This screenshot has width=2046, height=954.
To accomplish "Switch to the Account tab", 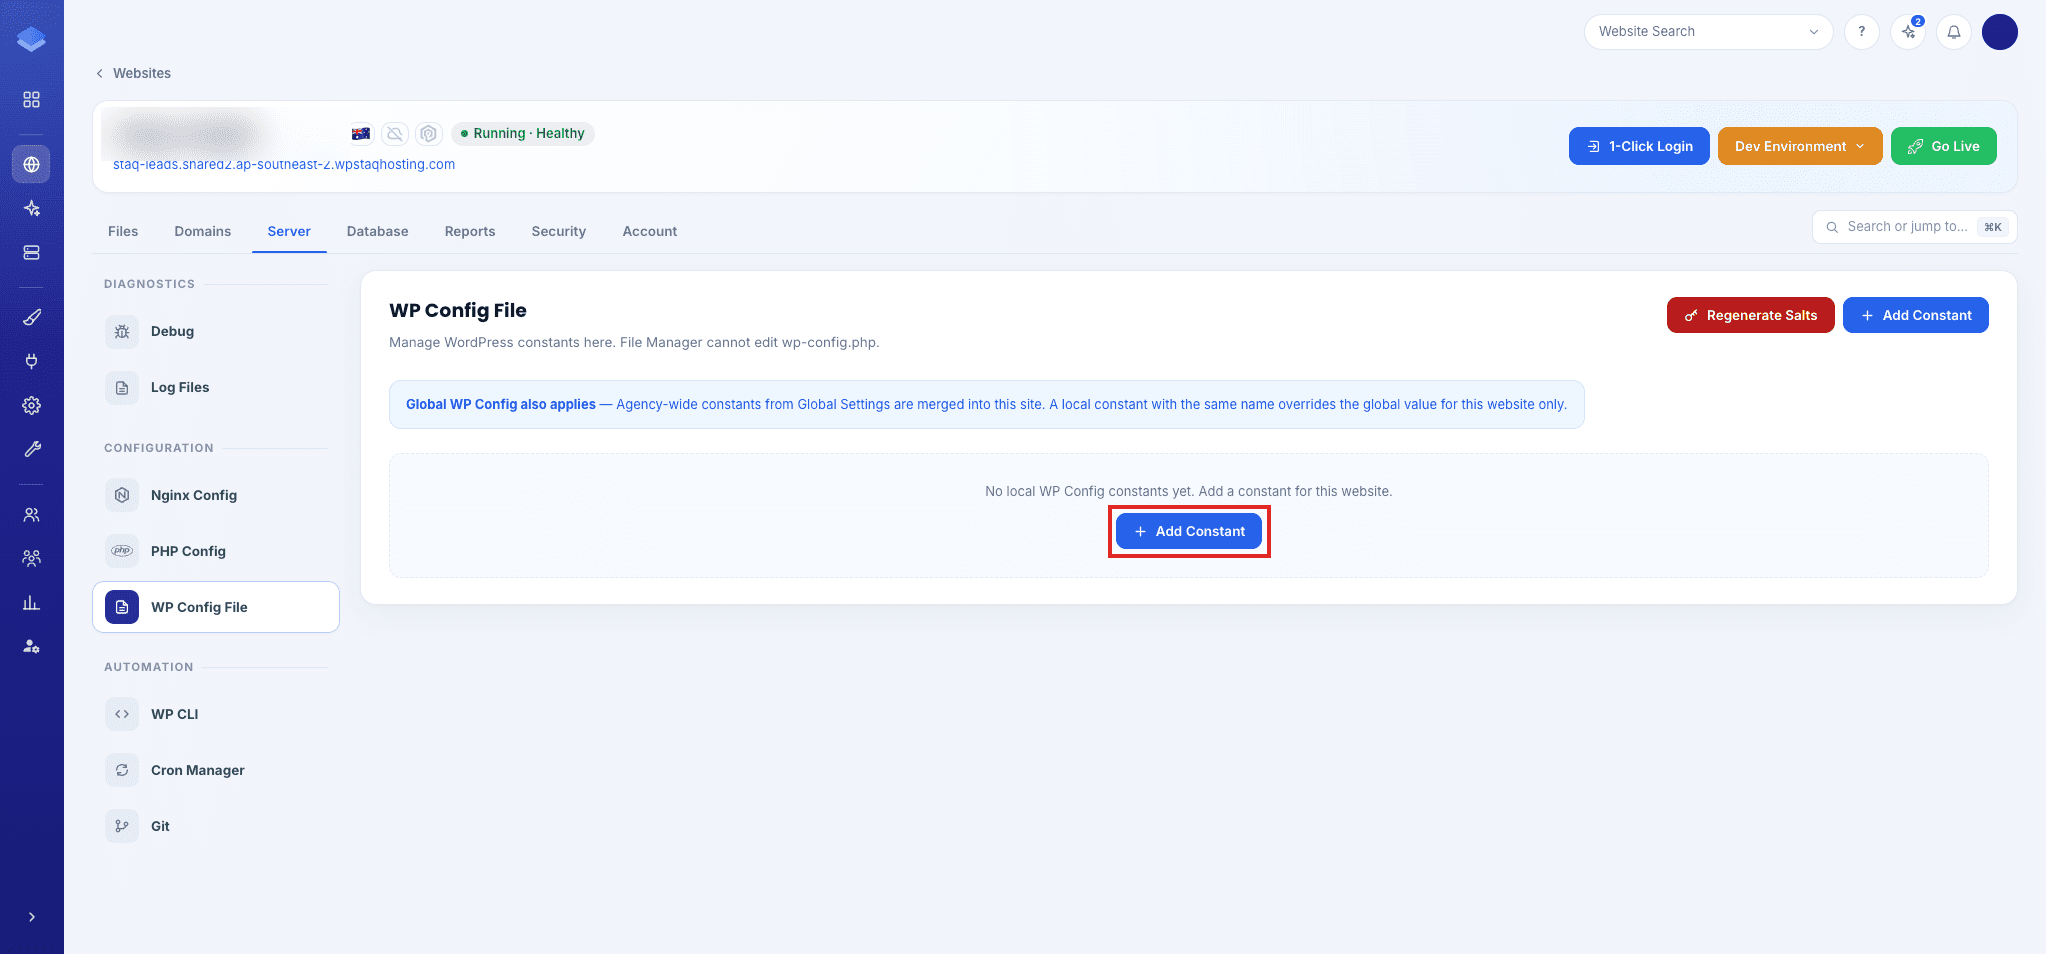I will coord(650,231).
